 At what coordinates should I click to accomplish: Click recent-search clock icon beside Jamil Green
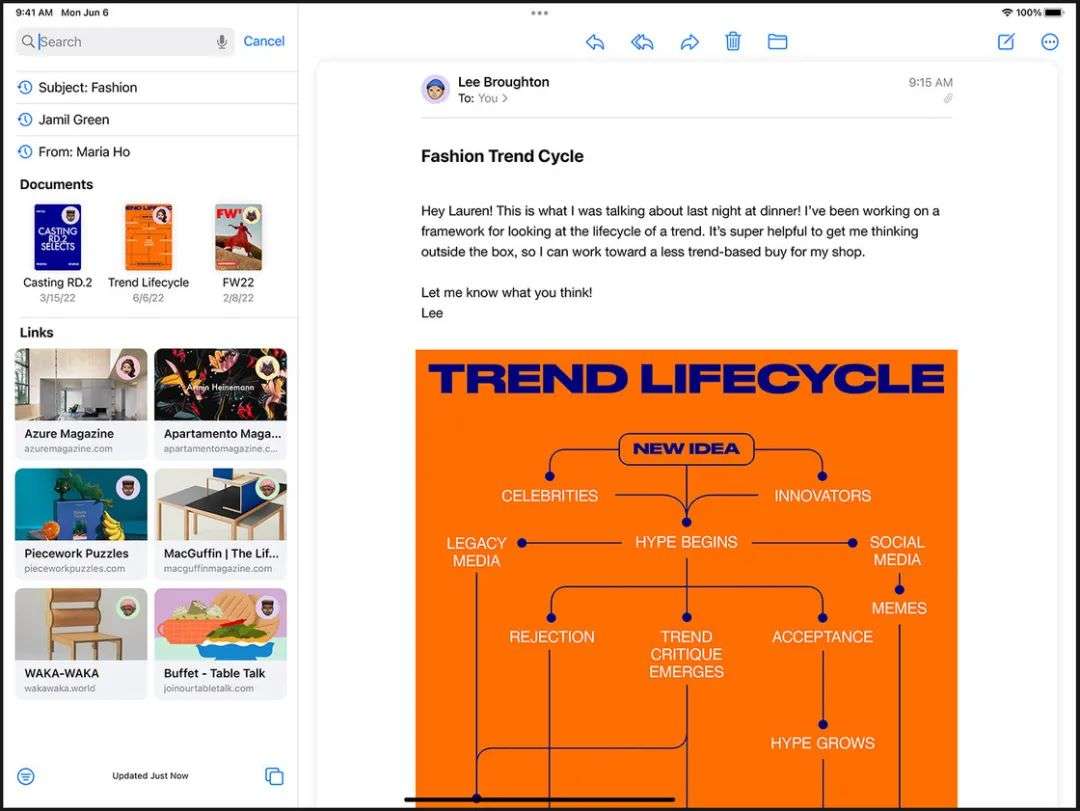[25, 120]
